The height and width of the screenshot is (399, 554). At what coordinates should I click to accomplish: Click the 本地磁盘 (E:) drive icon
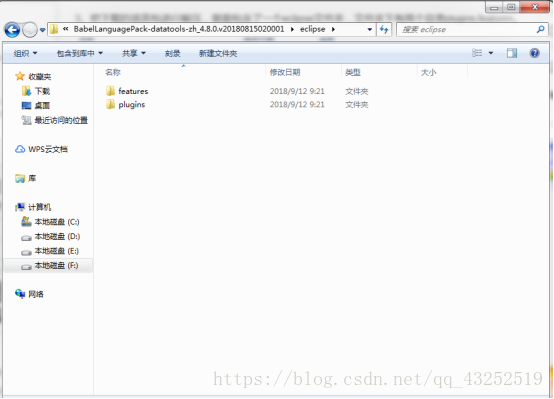tap(26, 252)
